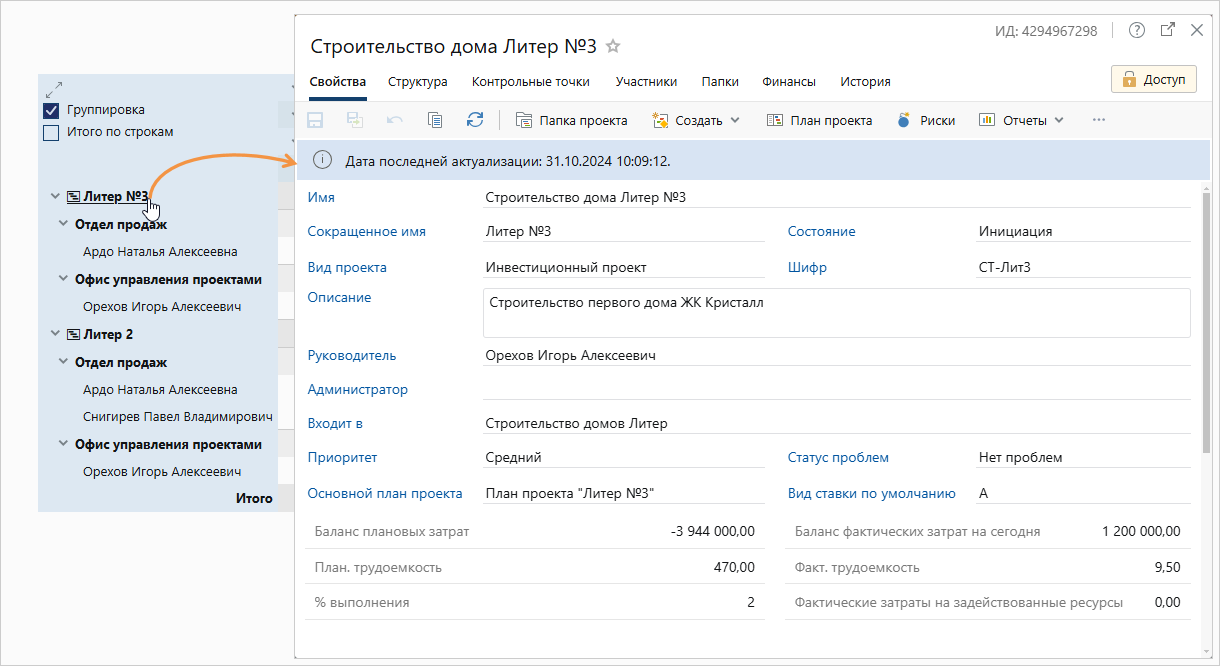
Task: Click the open in new window icon
Action: tap(1167, 30)
